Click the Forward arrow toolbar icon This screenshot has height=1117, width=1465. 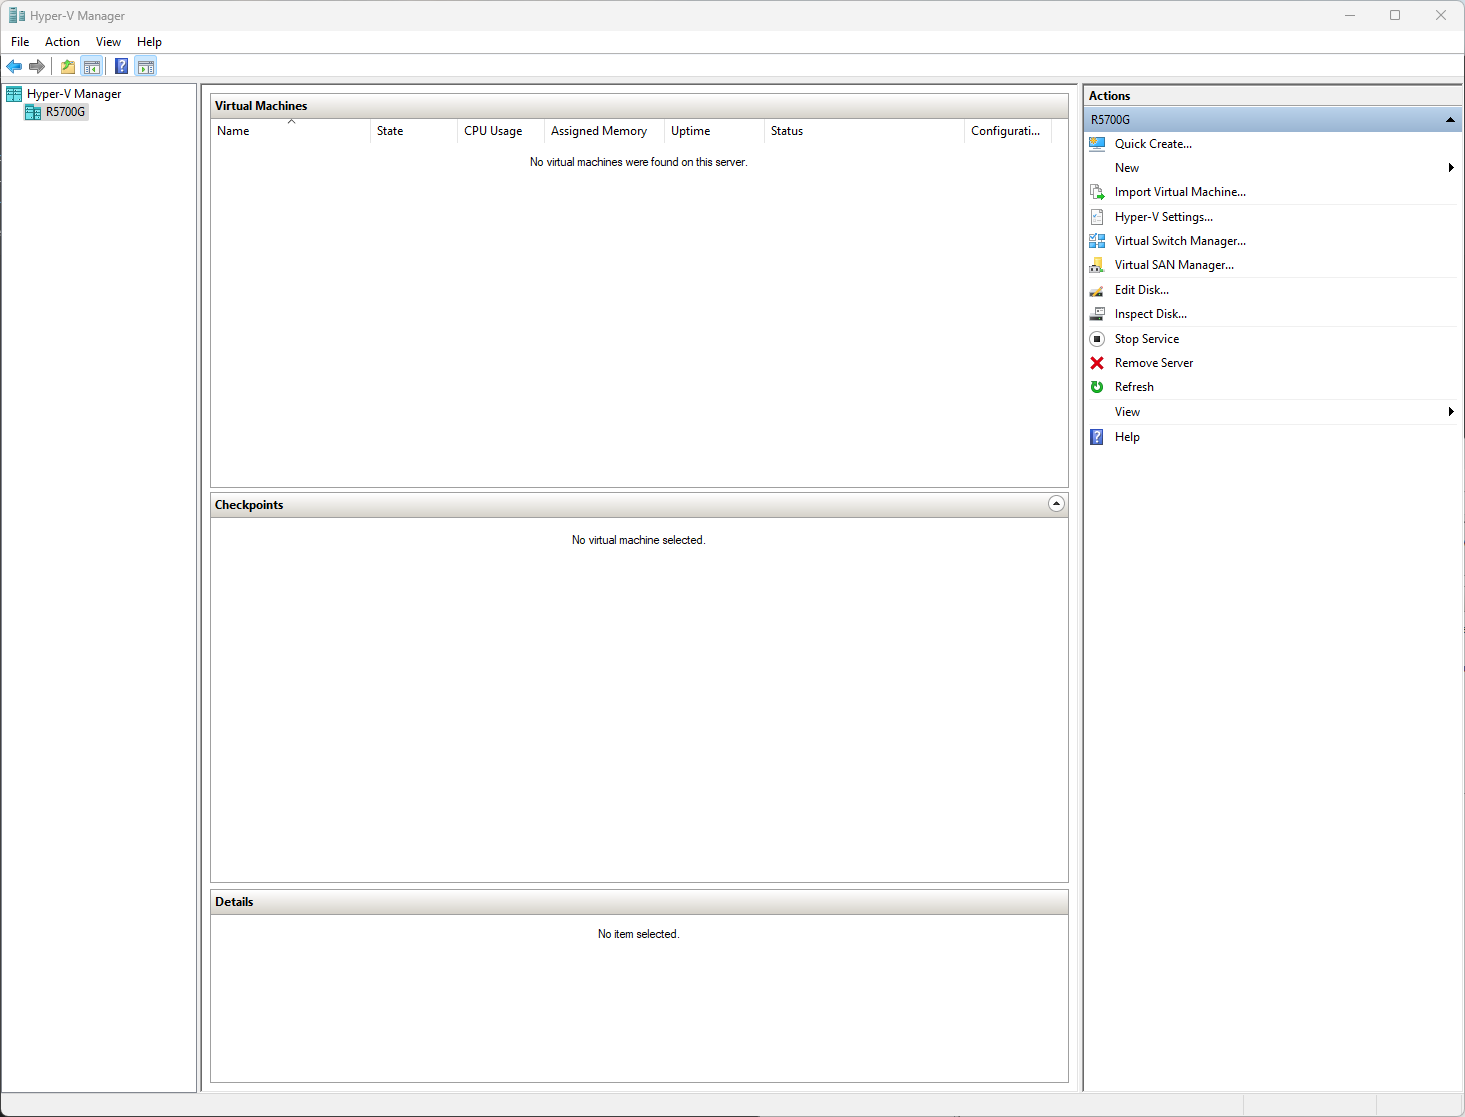(x=37, y=67)
